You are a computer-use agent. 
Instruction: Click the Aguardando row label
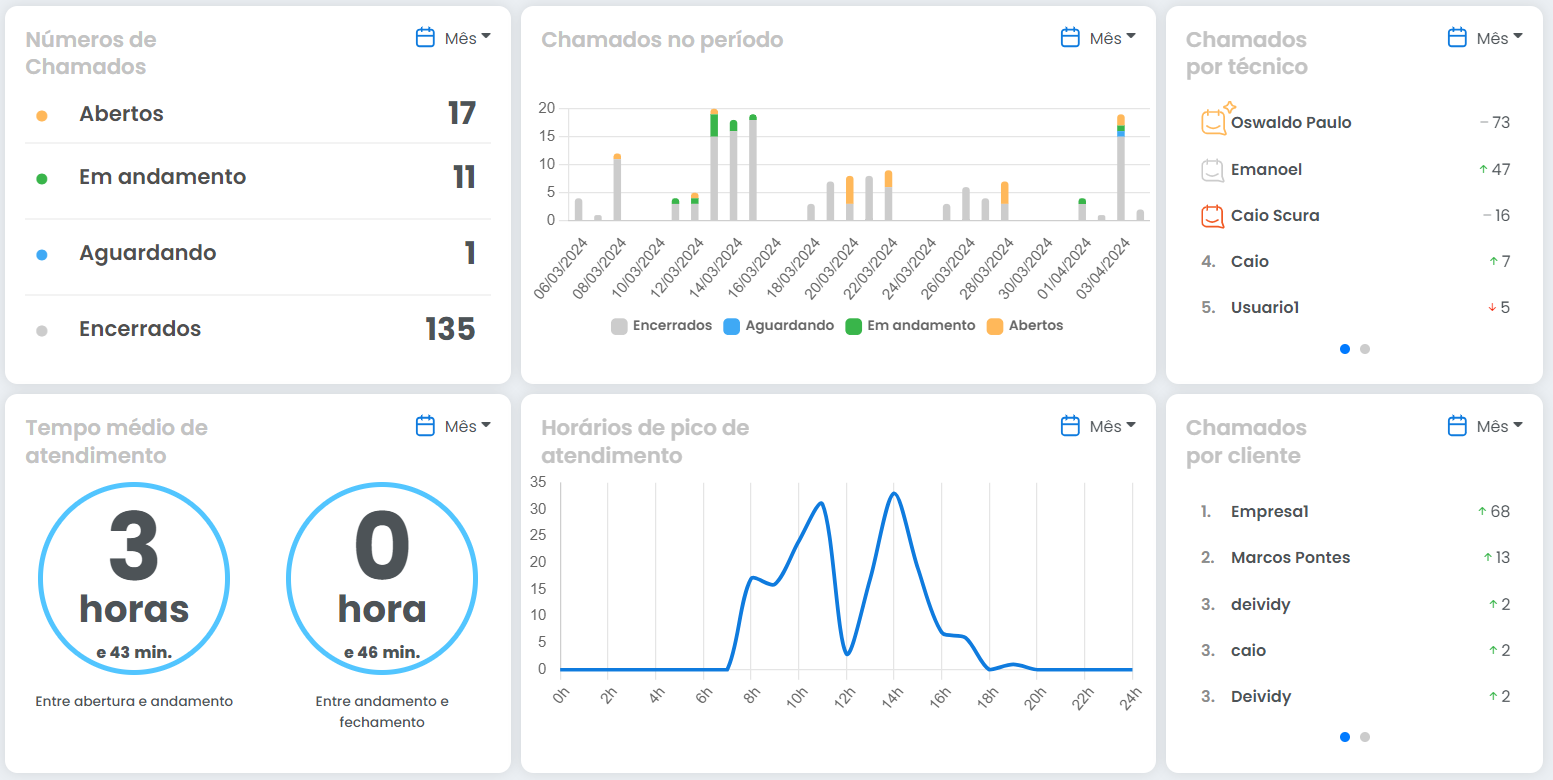tap(148, 253)
